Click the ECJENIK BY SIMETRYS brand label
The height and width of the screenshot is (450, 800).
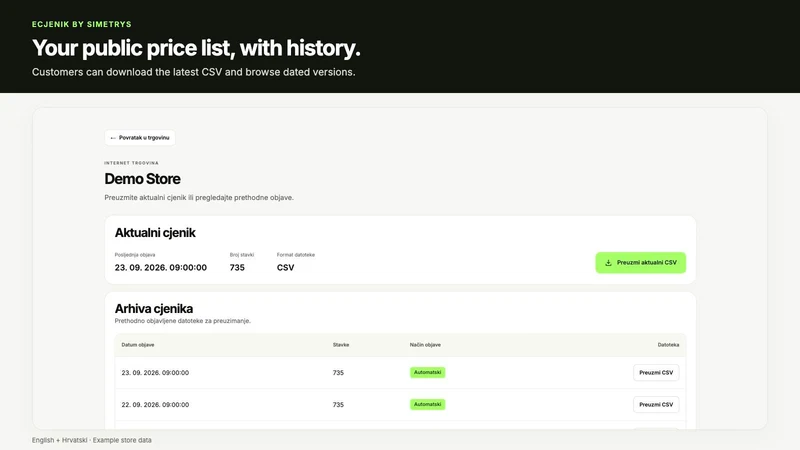82,24
